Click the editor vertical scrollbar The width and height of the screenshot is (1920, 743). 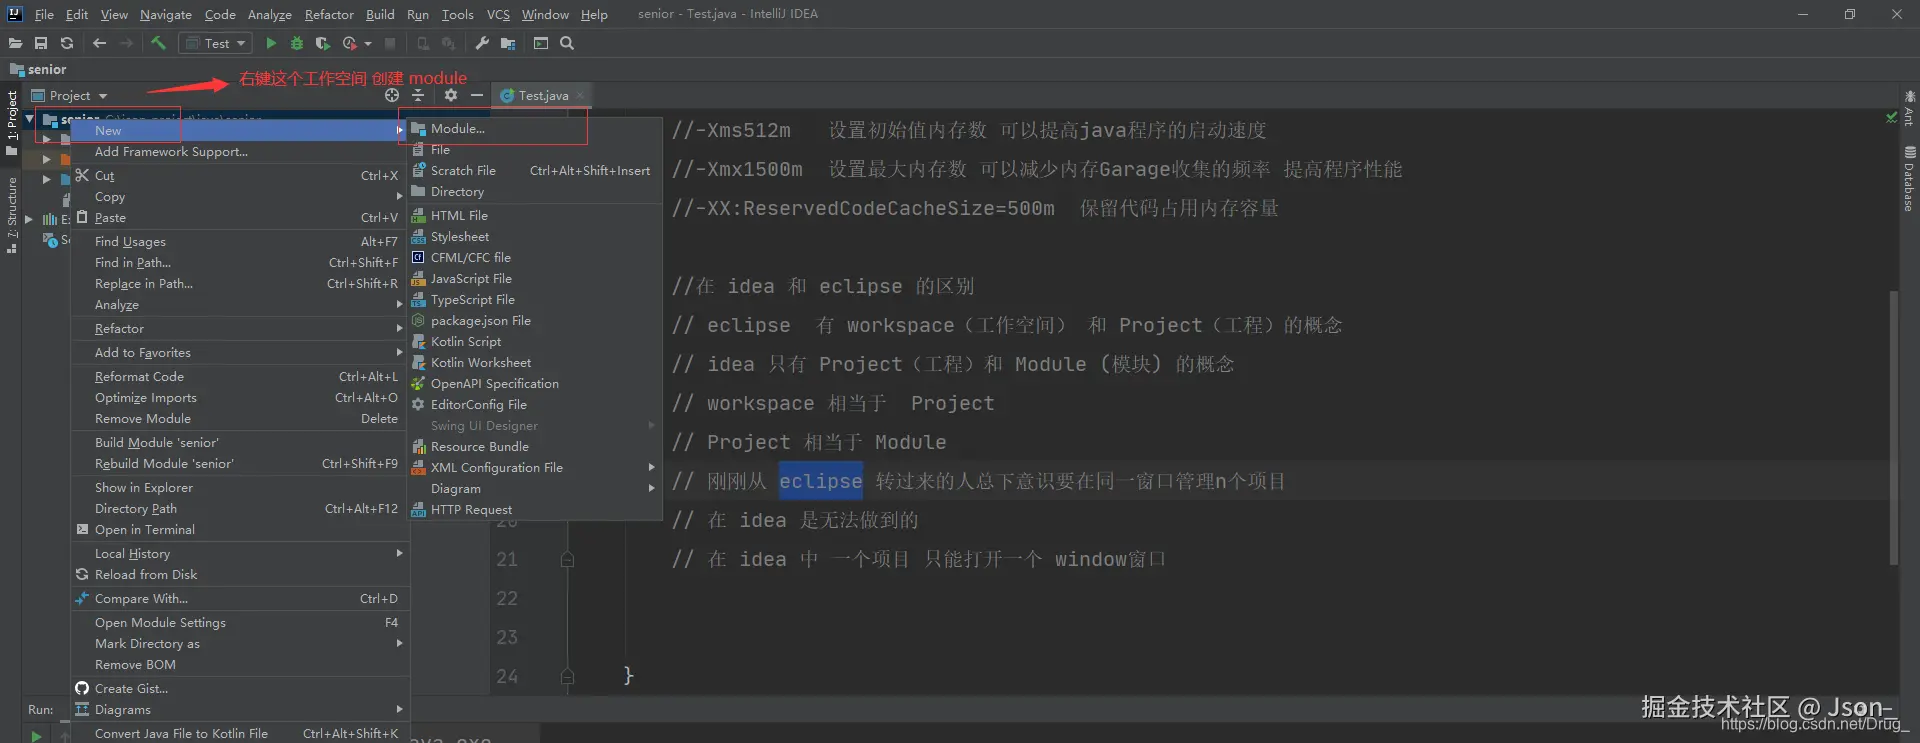[1893, 428]
